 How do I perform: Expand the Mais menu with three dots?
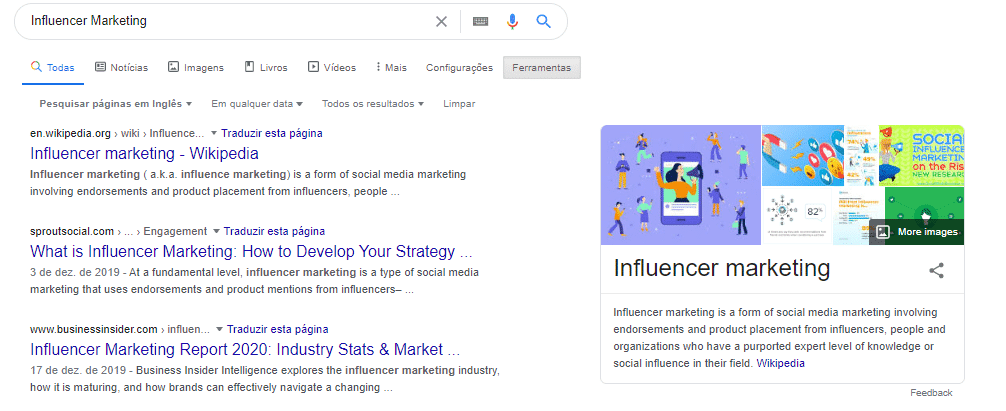click(x=391, y=68)
